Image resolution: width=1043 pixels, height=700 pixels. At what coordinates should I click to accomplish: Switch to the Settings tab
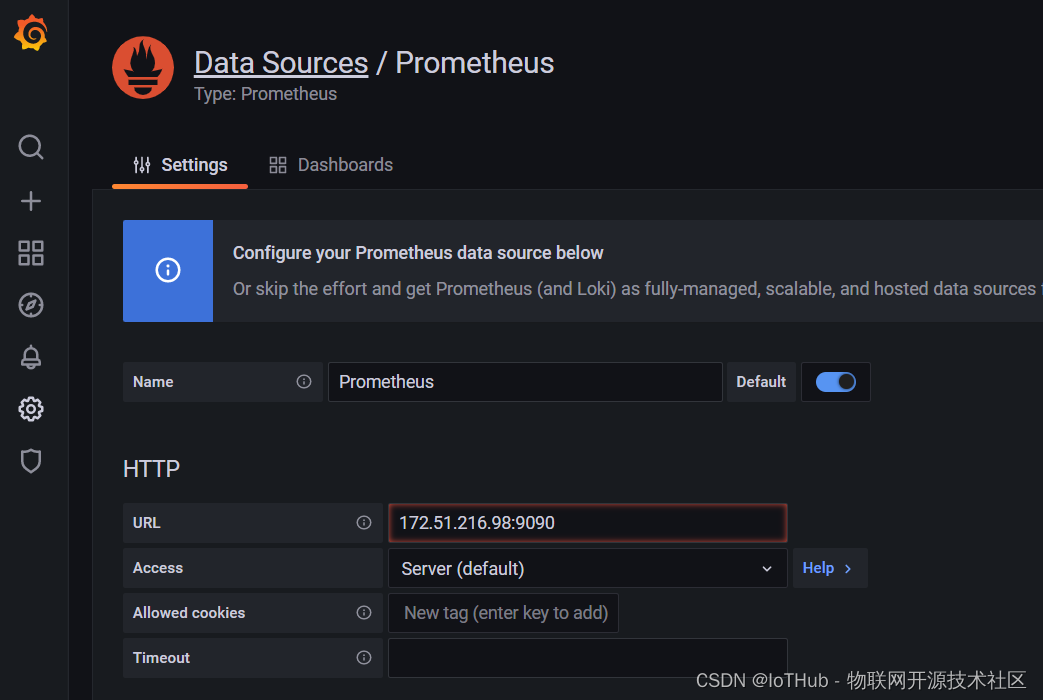pyautogui.click(x=180, y=165)
